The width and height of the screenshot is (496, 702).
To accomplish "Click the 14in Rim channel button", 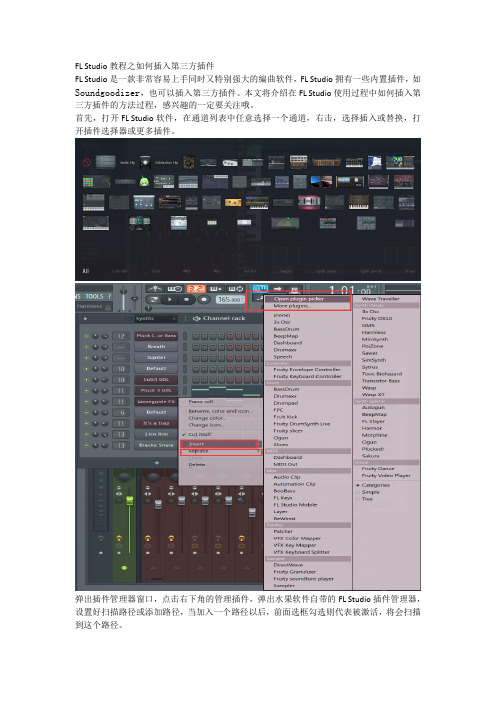I will click(156, 435).
